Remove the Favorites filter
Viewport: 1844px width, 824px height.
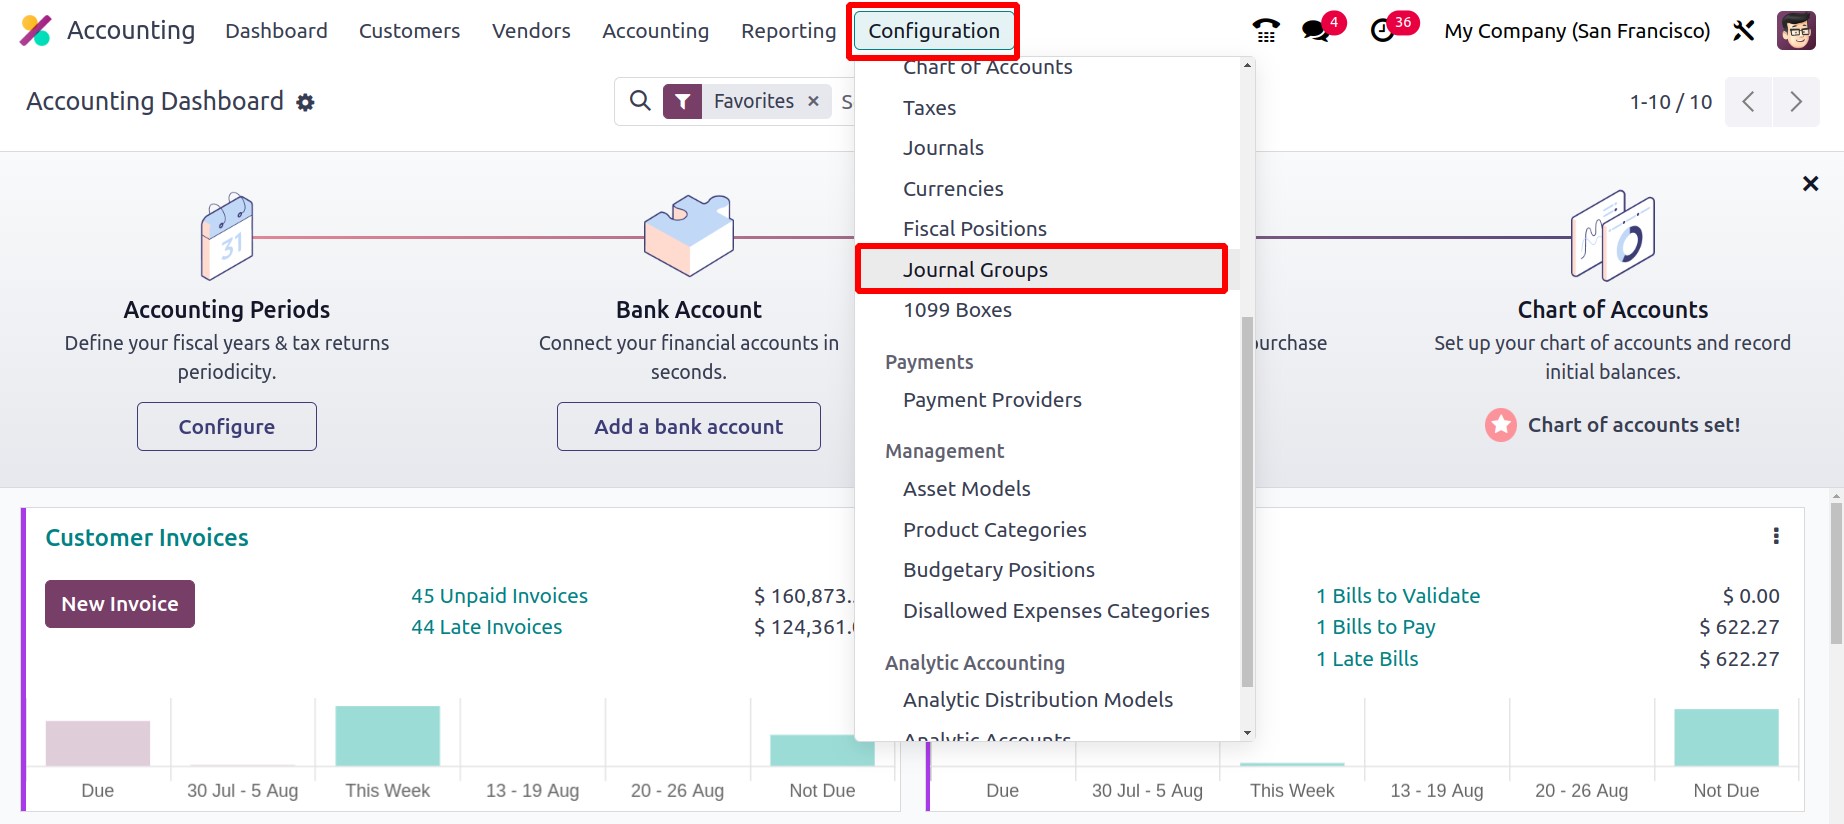pyautogui.click(x=813, y=101)
